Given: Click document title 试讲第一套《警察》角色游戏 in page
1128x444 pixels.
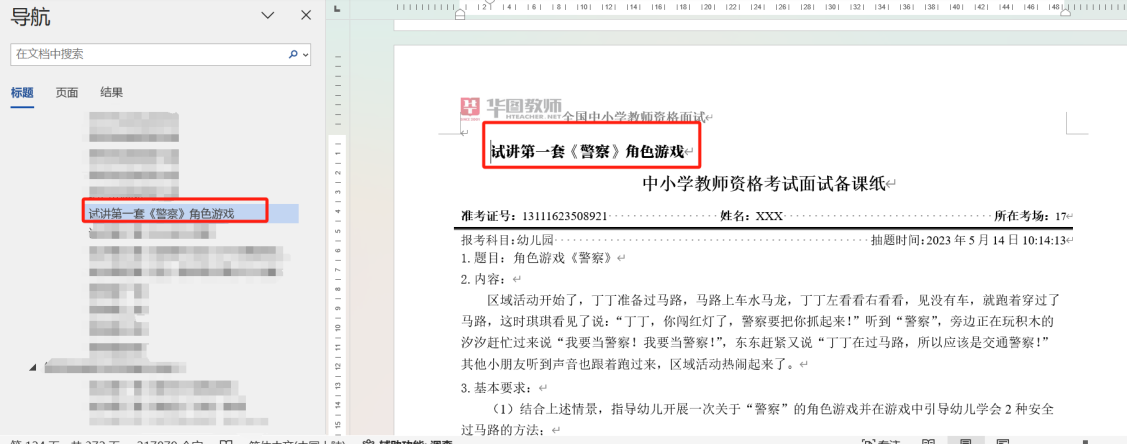Looking at the screenshot, I should click(588, 152).
